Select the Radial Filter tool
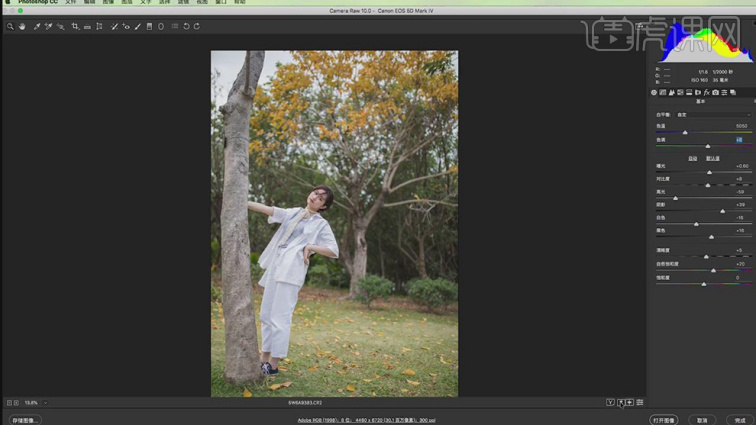The image size is (756, 426). 161,27
